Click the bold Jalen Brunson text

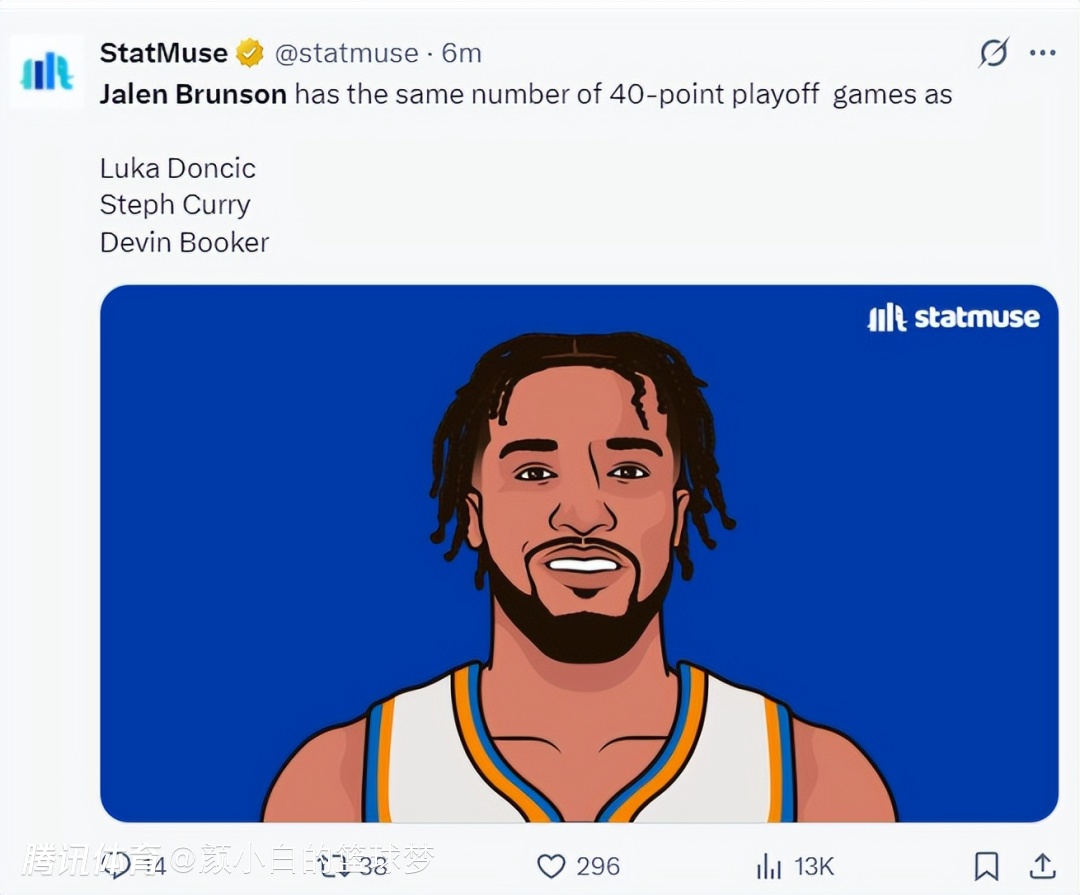[193, 95]
